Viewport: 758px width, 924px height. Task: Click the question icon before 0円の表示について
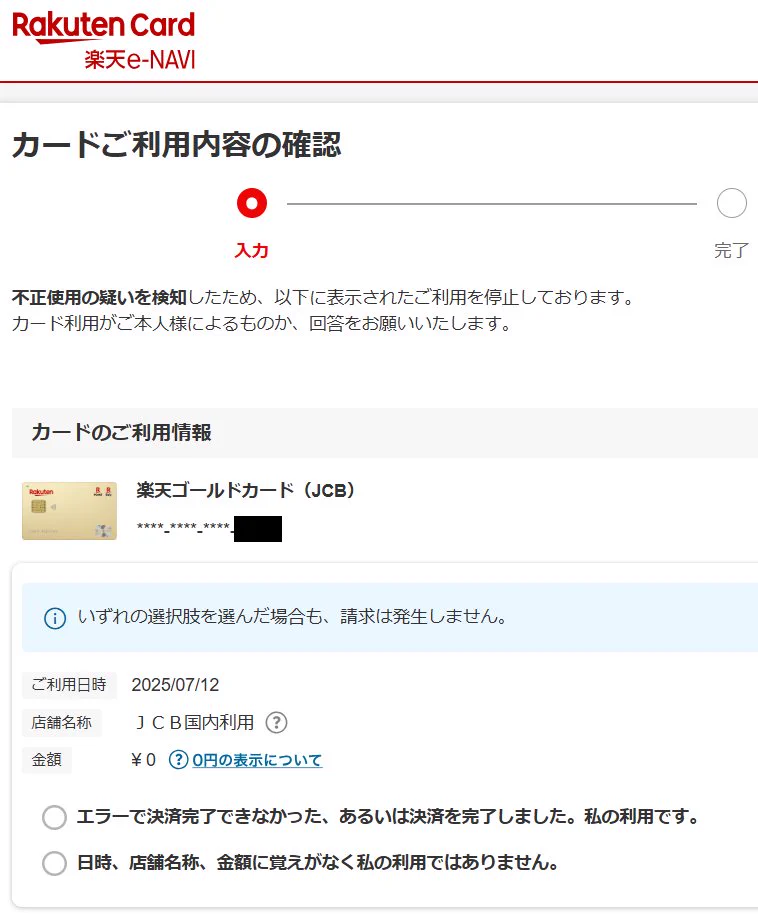click(178, 760)
